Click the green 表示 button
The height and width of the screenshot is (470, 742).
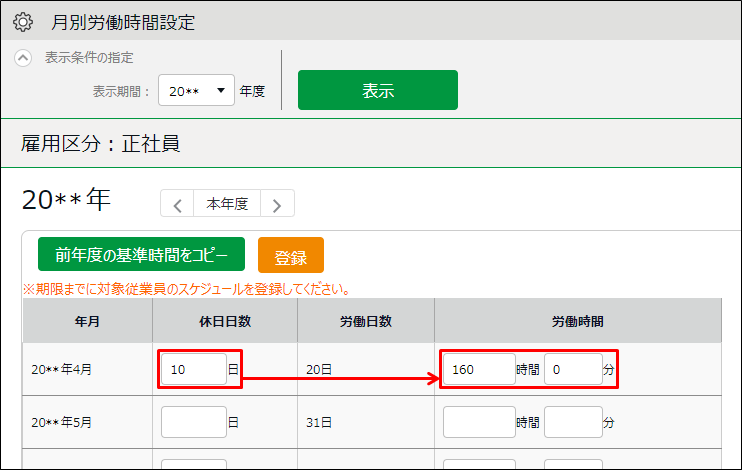(378, 90)
